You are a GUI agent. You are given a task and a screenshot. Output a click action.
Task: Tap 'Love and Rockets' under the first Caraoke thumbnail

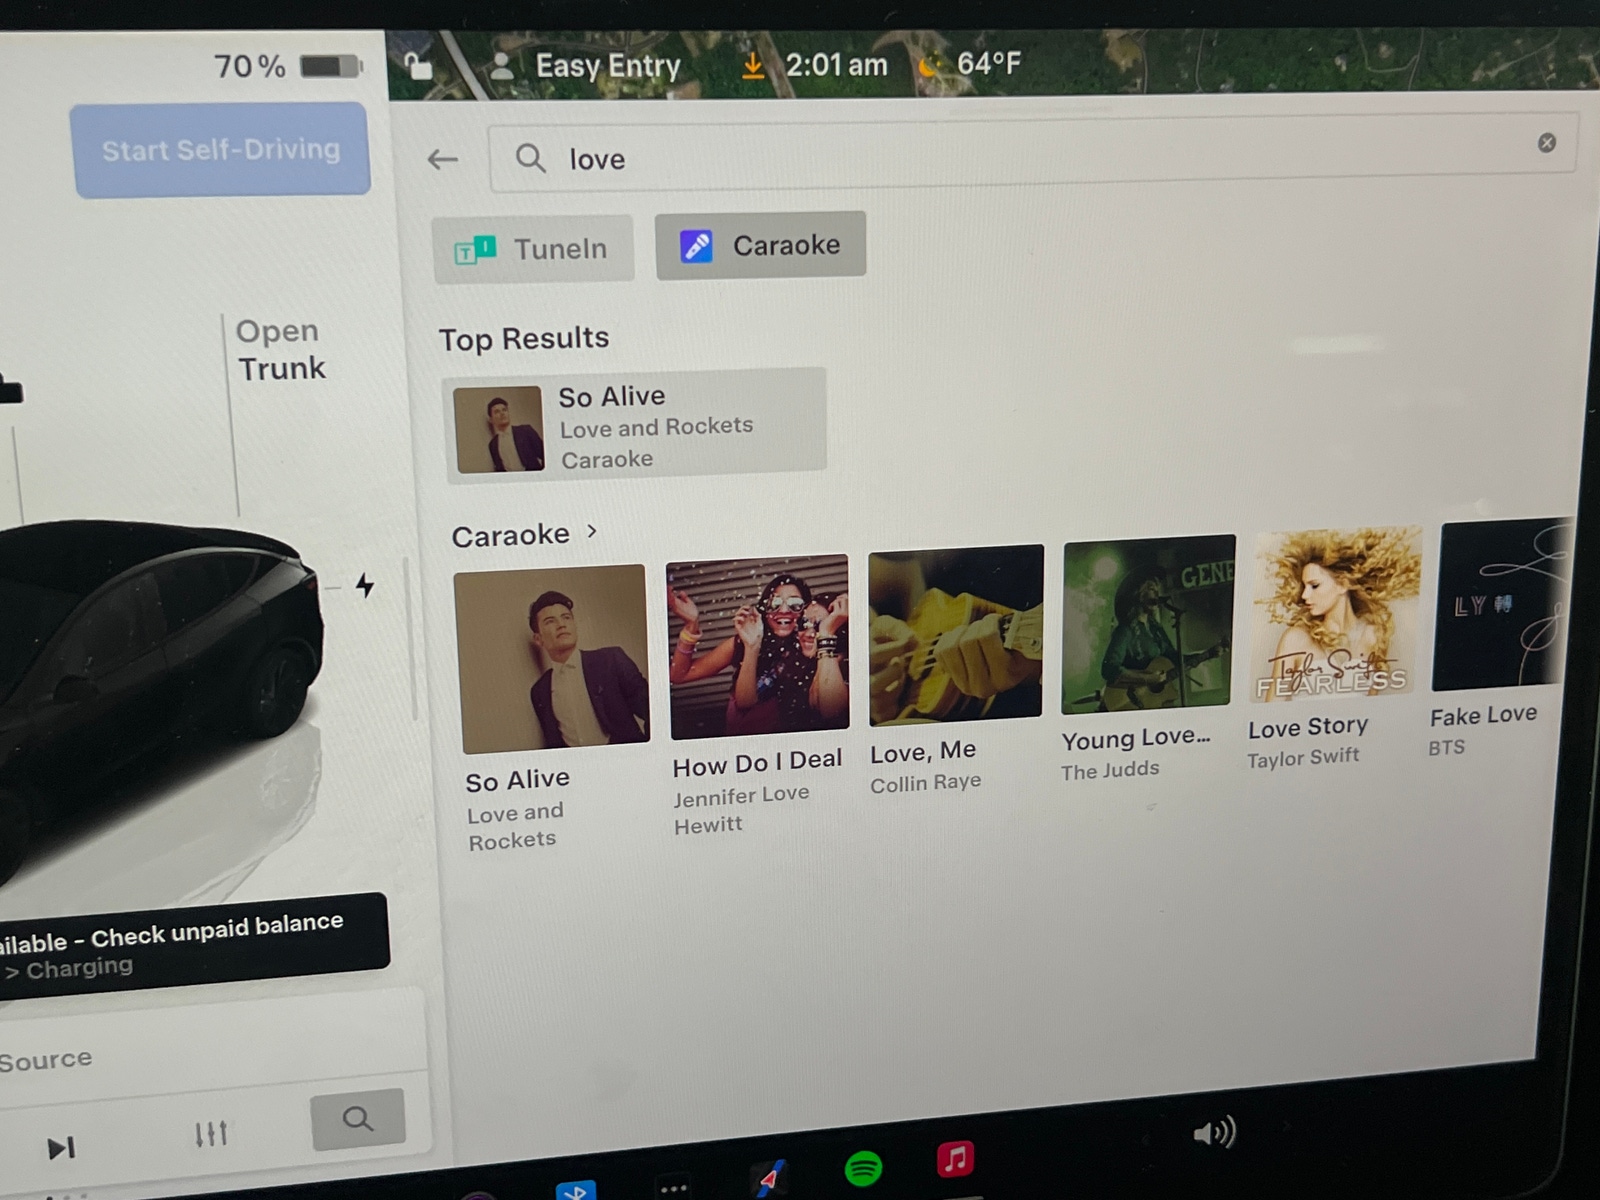point(516,826)
